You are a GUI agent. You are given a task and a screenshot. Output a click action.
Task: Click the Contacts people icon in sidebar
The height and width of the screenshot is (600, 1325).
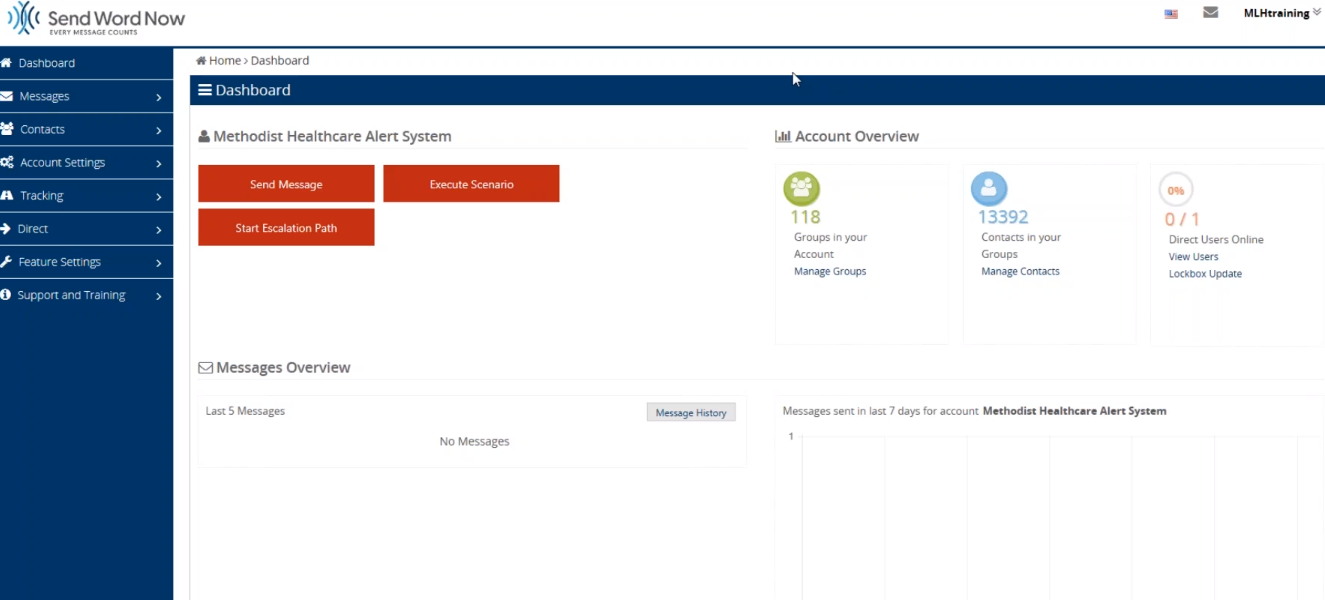(7, 129)
